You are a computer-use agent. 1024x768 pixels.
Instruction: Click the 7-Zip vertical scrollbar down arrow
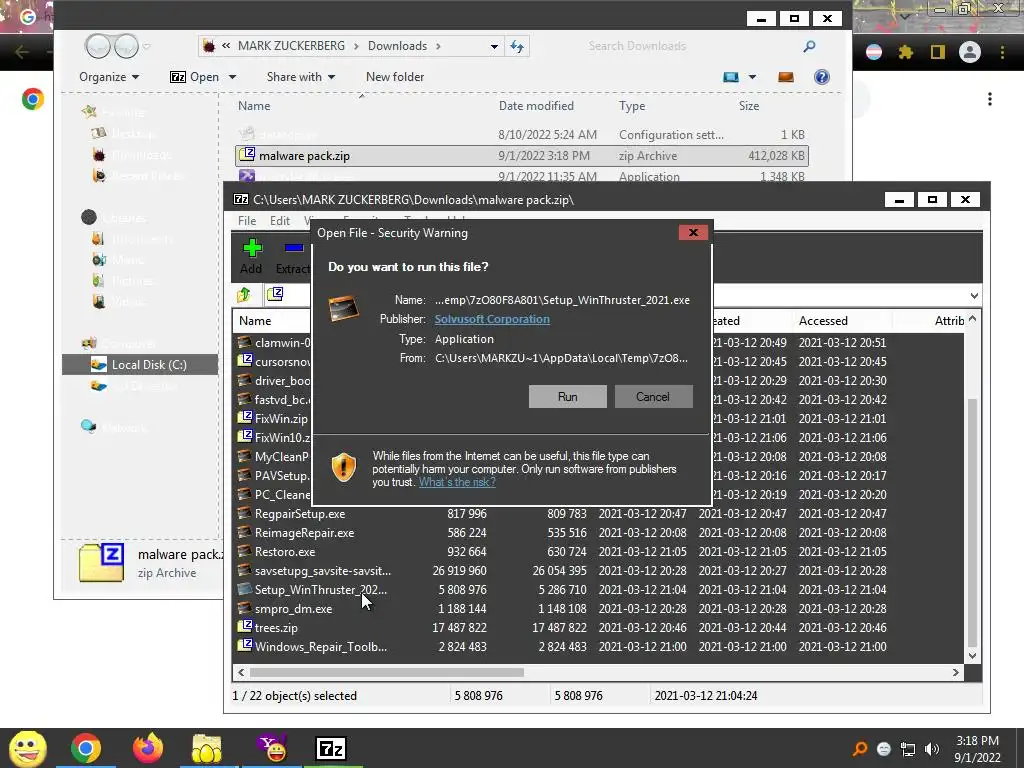[x=972, y=656]
